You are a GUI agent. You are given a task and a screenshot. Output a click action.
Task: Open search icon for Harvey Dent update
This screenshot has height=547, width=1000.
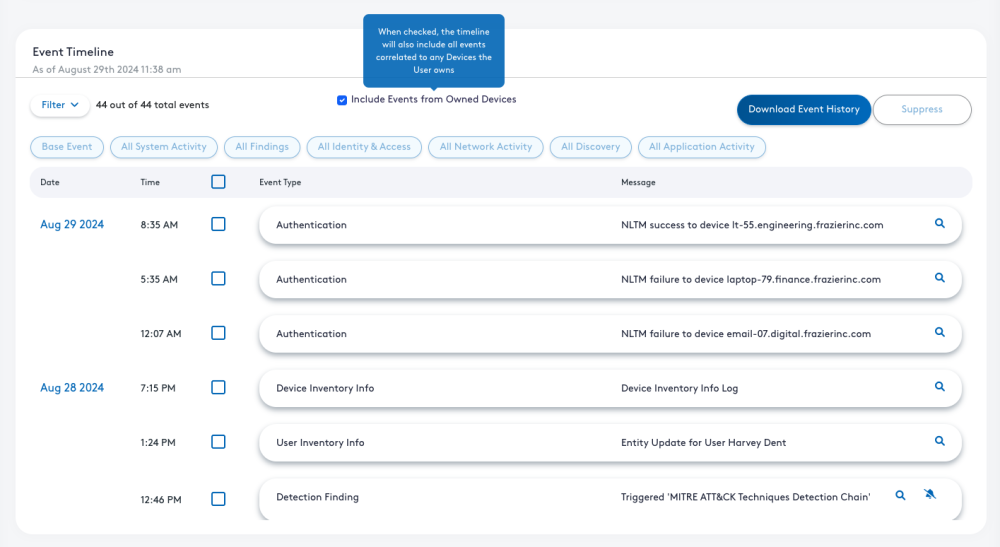[x=939, y=441]
